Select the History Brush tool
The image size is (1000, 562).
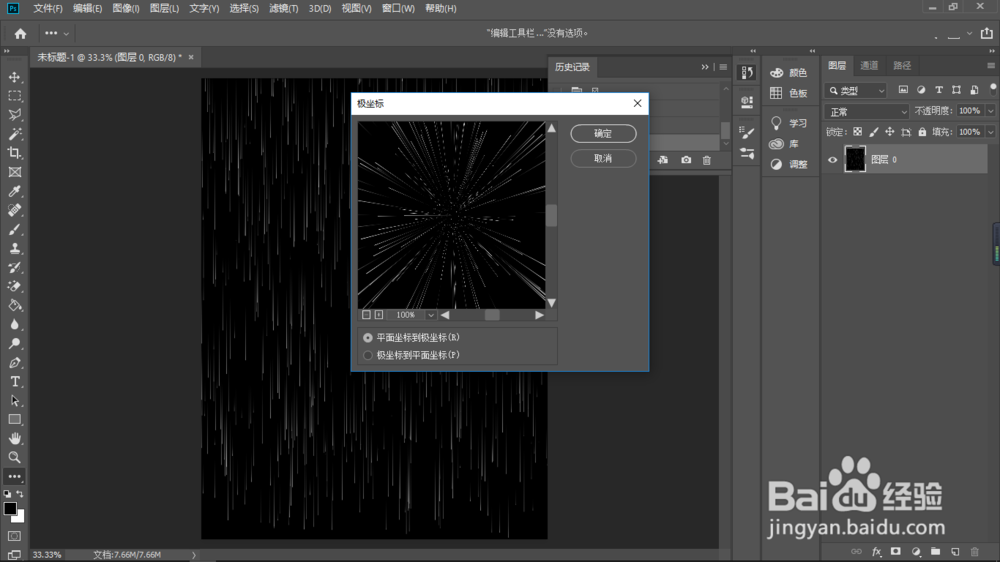click(15, 268)
